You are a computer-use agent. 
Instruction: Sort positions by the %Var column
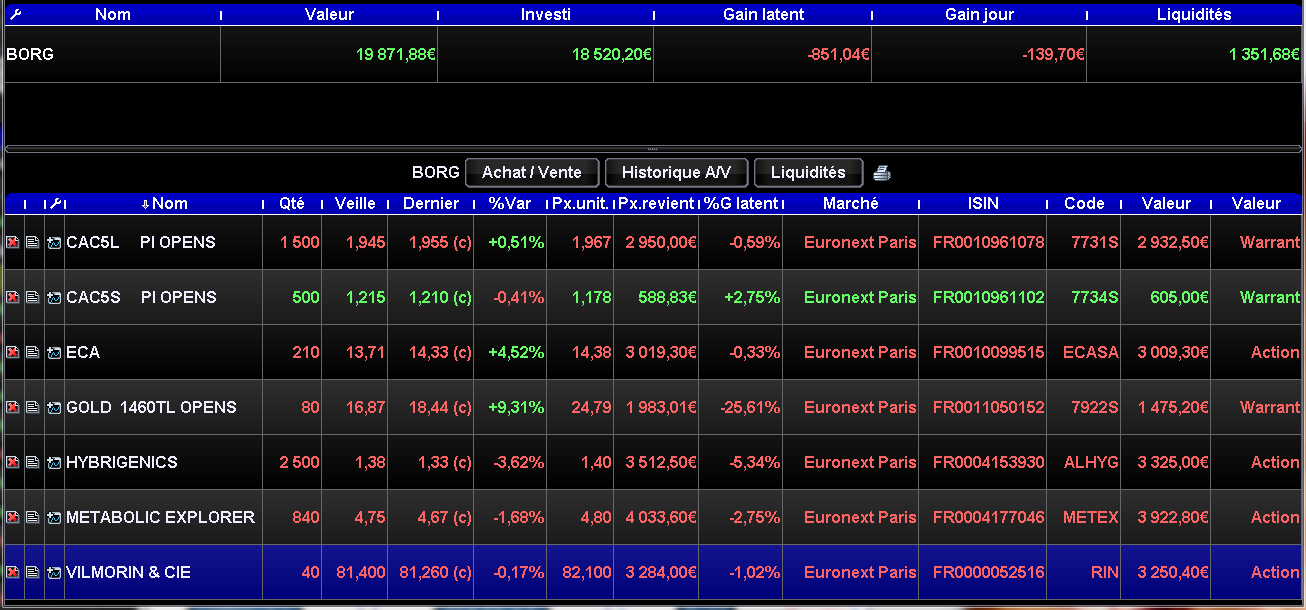pos(510,203)
